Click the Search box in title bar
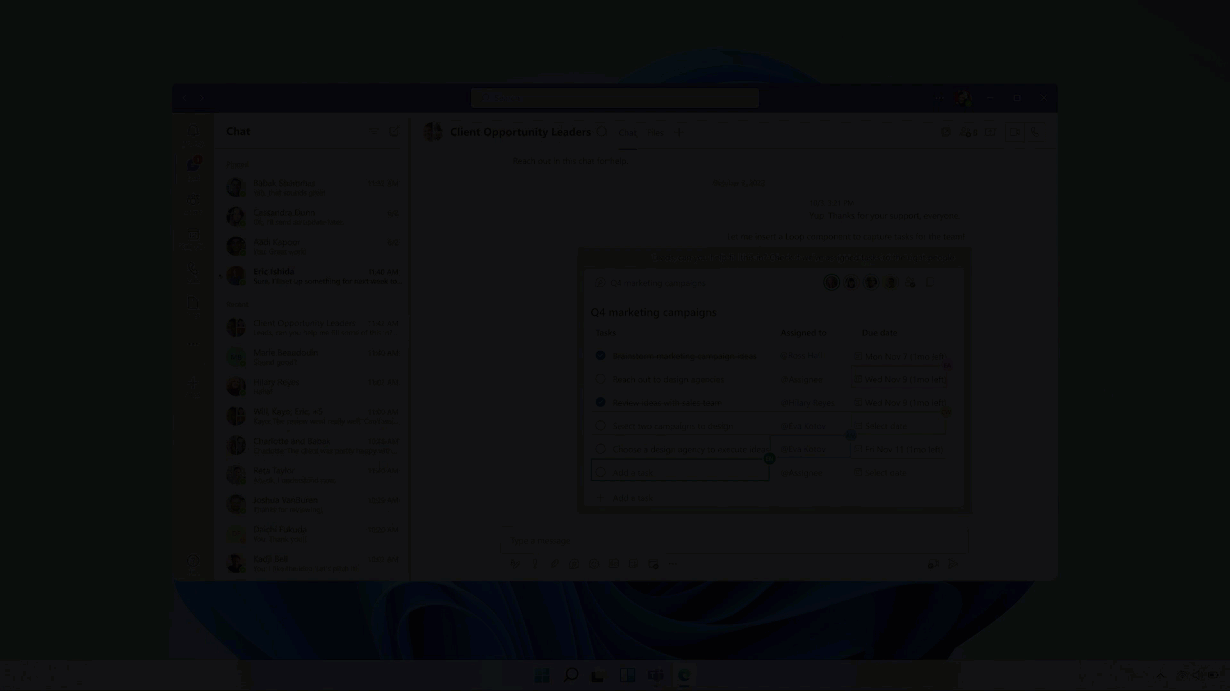Image resolution: width=1230 pixels, height=691 pixels. 614,98
